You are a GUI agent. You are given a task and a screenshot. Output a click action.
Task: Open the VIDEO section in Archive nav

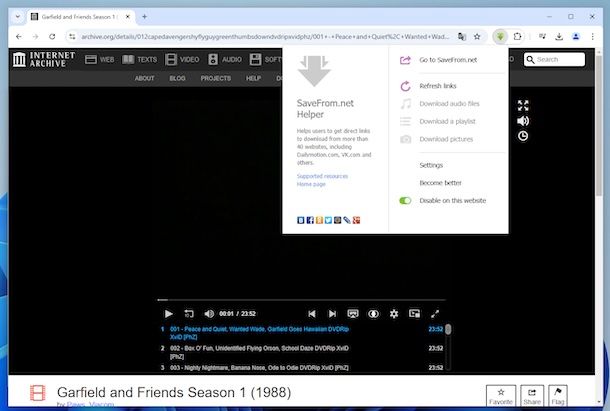182,59
